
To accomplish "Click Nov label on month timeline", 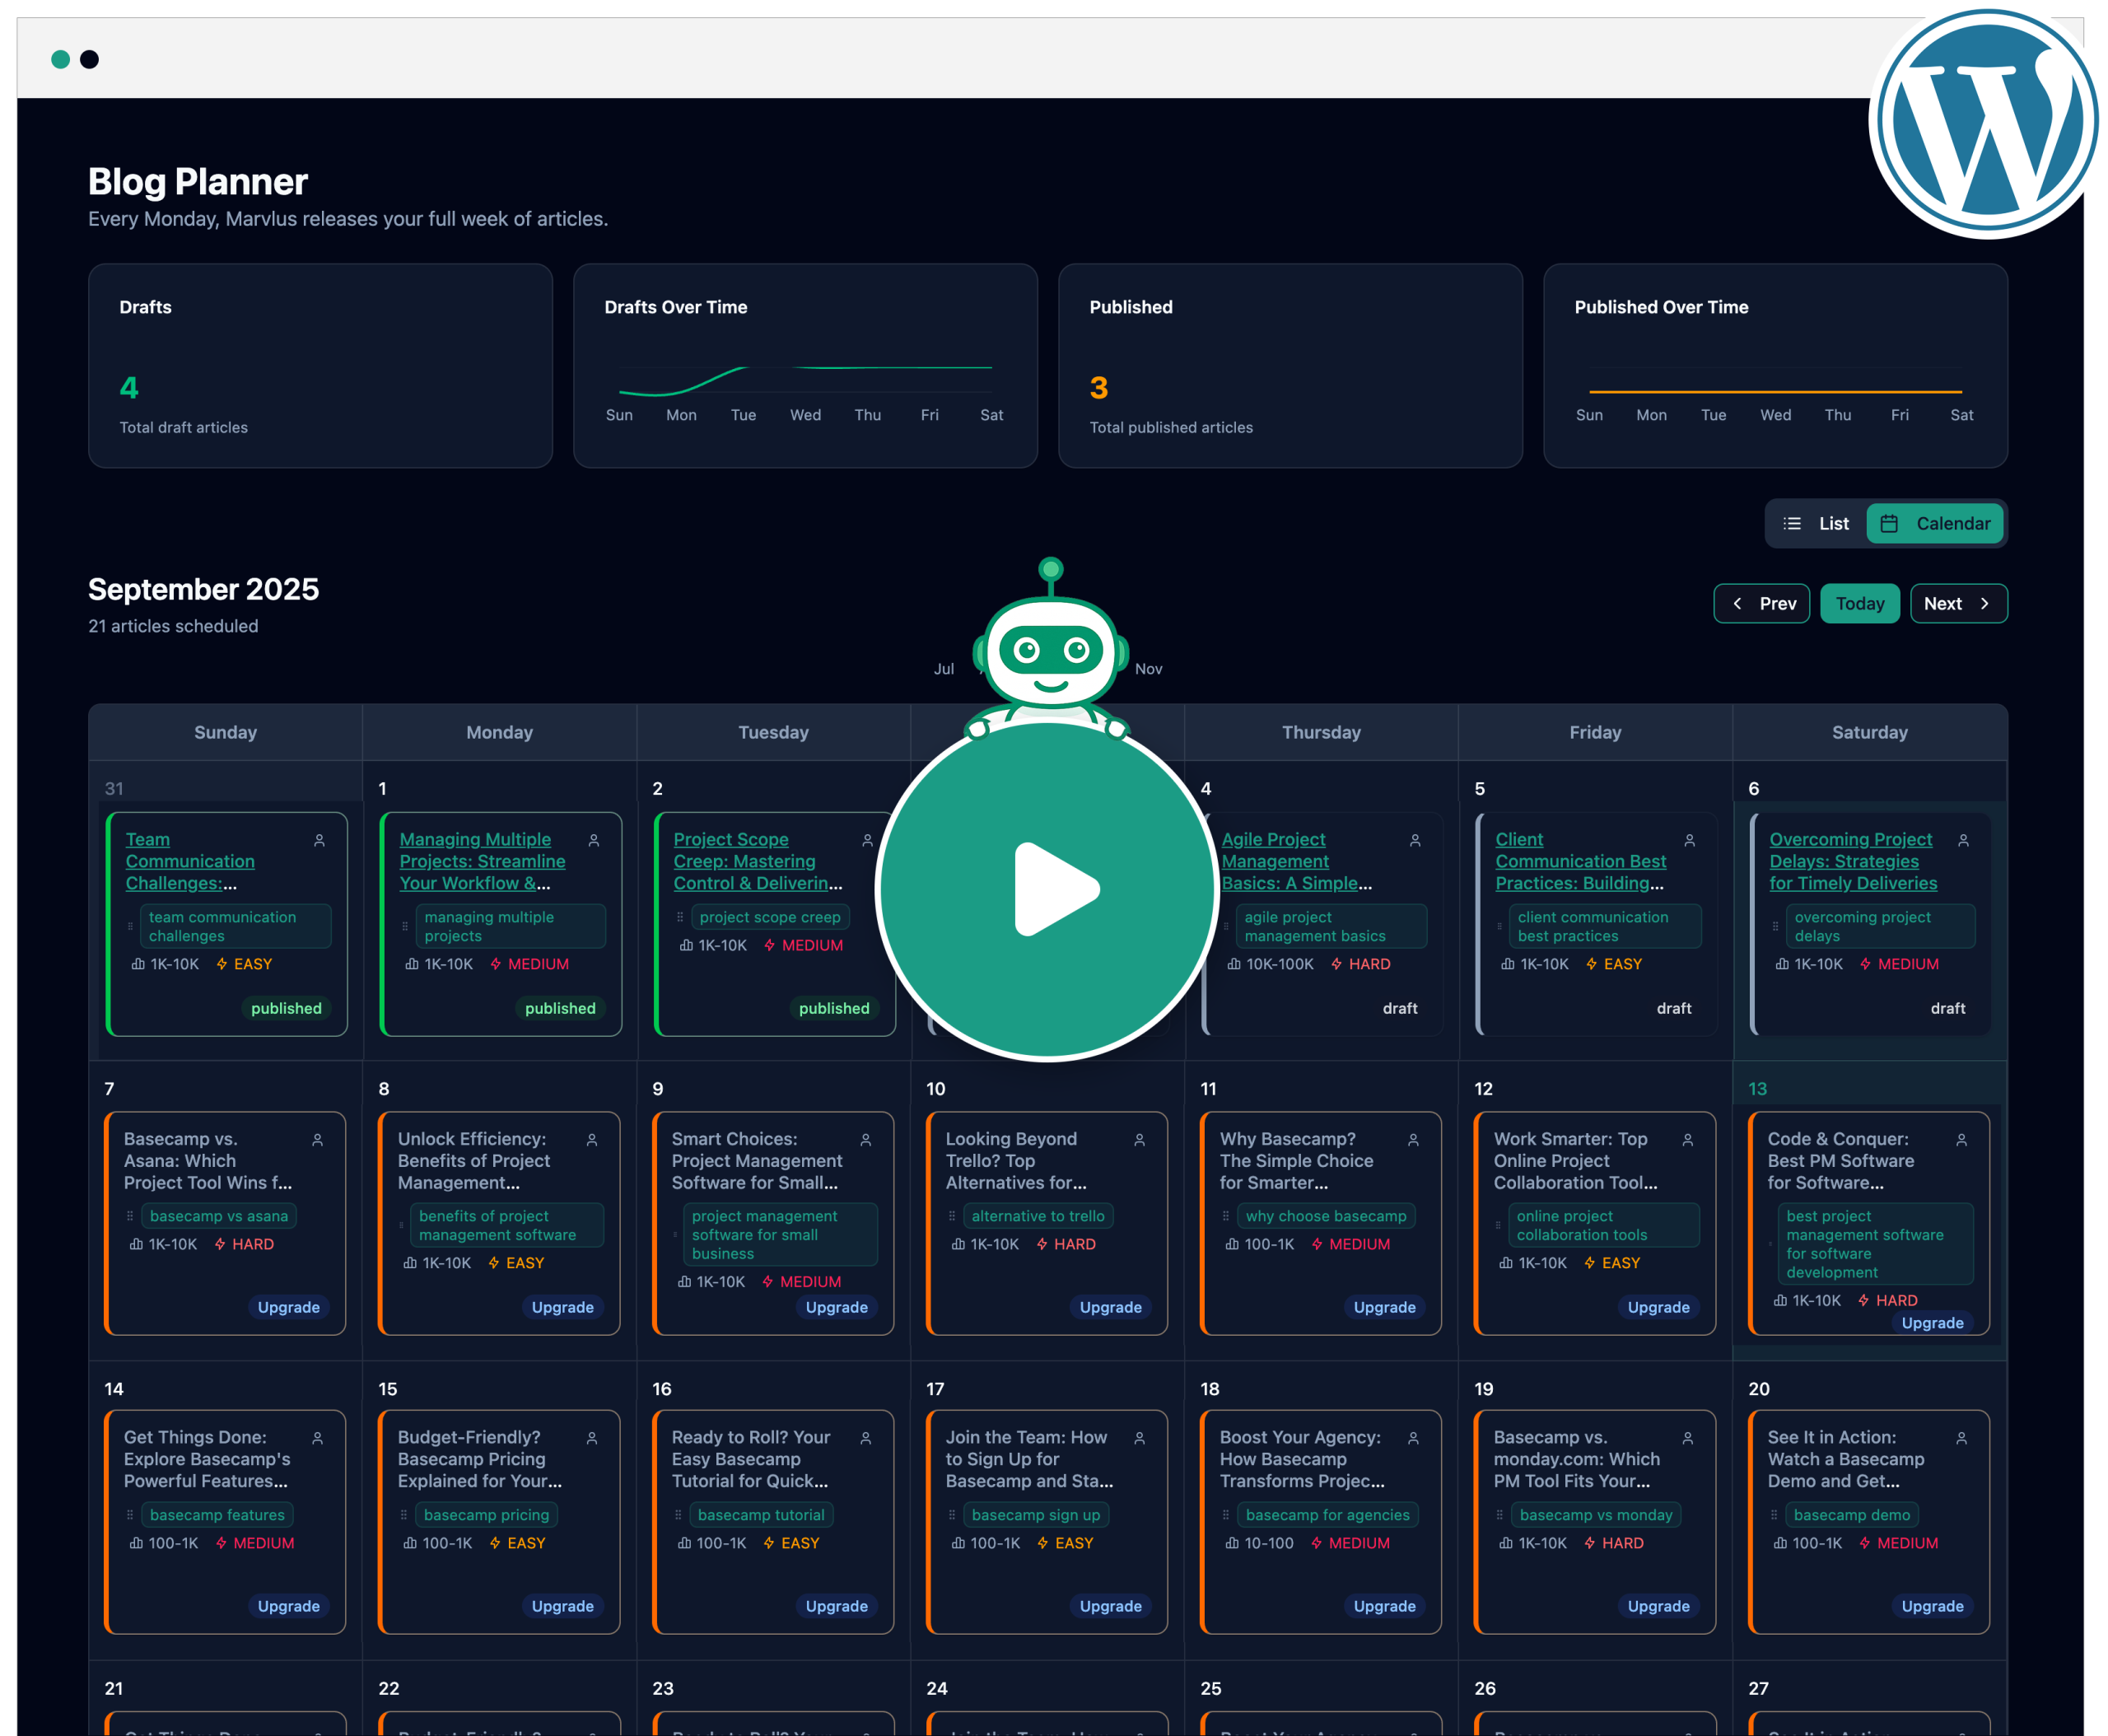I will point(1148,669).
